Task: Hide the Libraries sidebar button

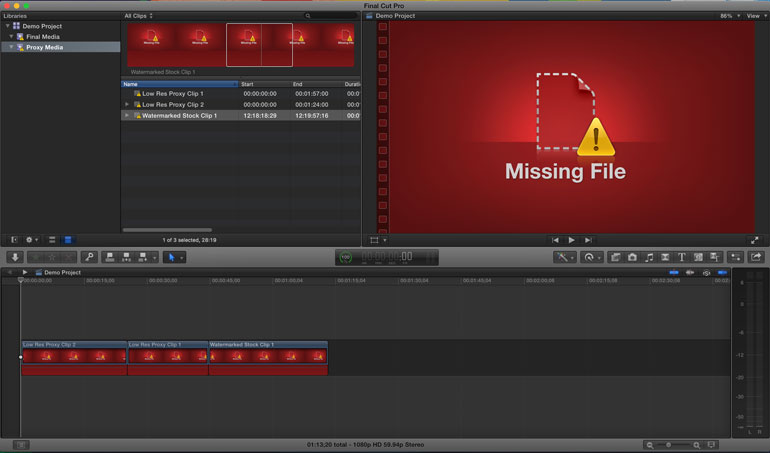Action: [x=14, y=240]
